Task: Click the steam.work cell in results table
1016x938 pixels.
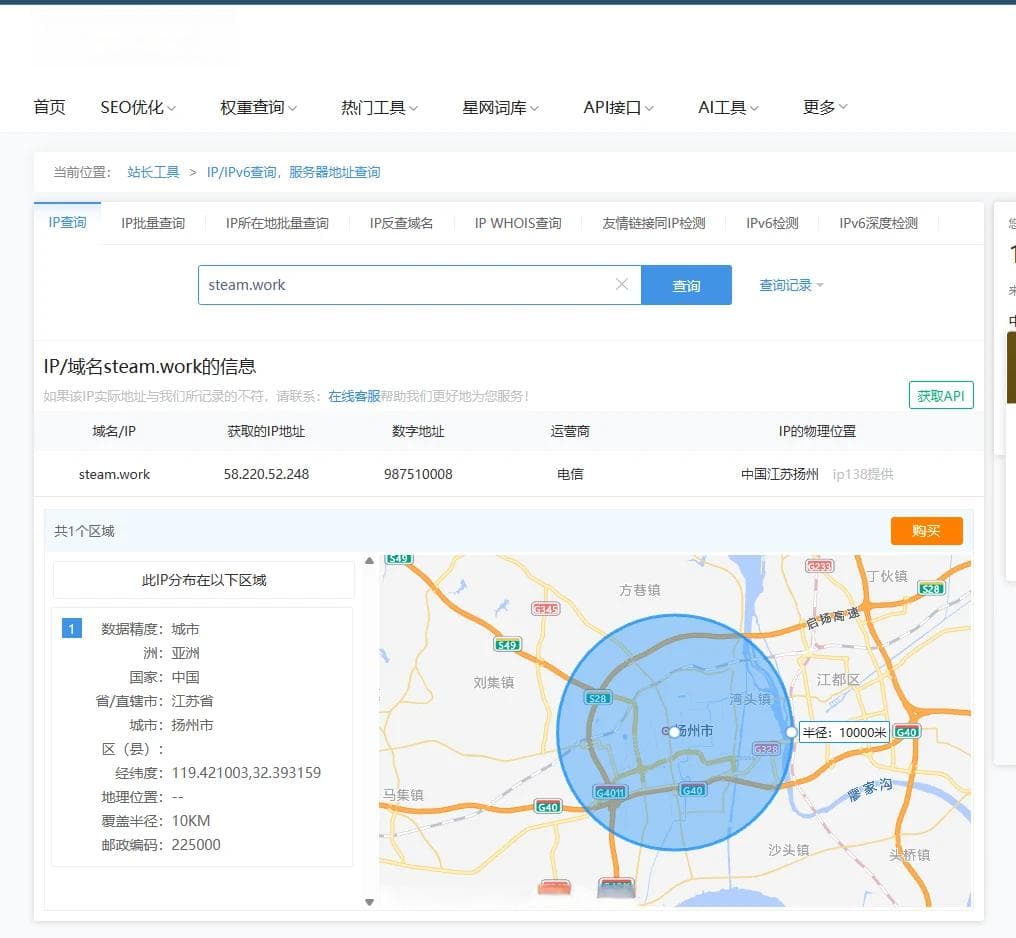Action: 114,474
